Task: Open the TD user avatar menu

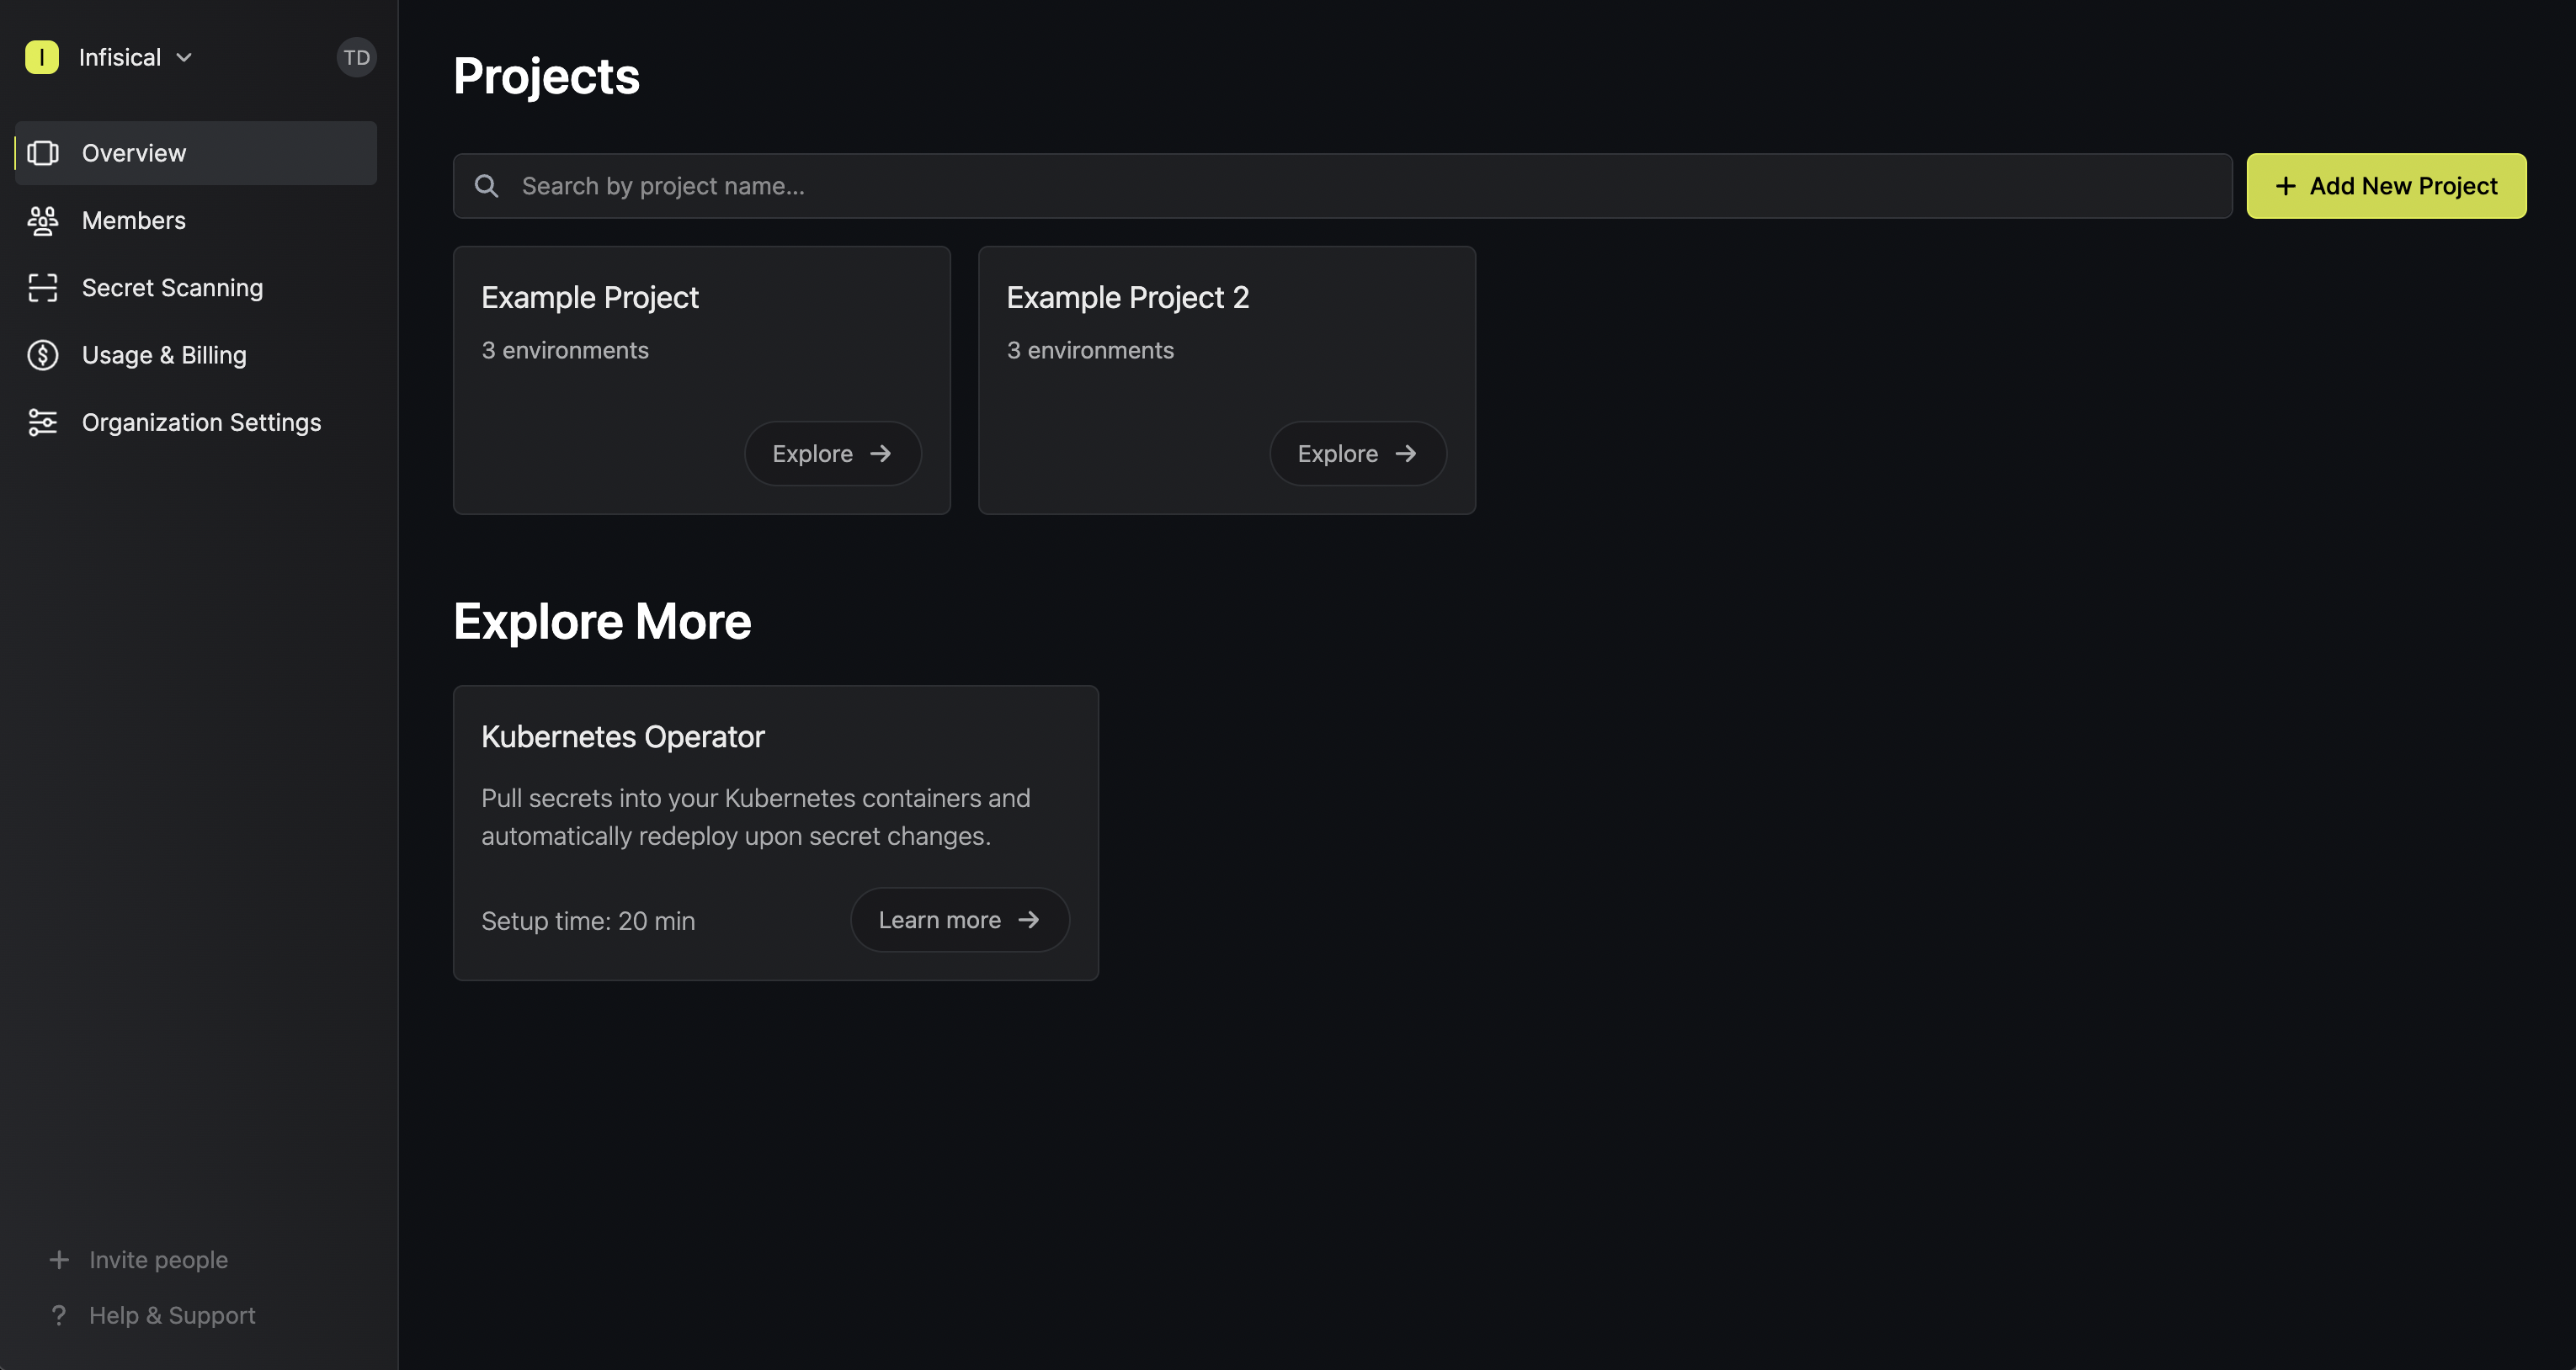Action: [x=356, y=57]
